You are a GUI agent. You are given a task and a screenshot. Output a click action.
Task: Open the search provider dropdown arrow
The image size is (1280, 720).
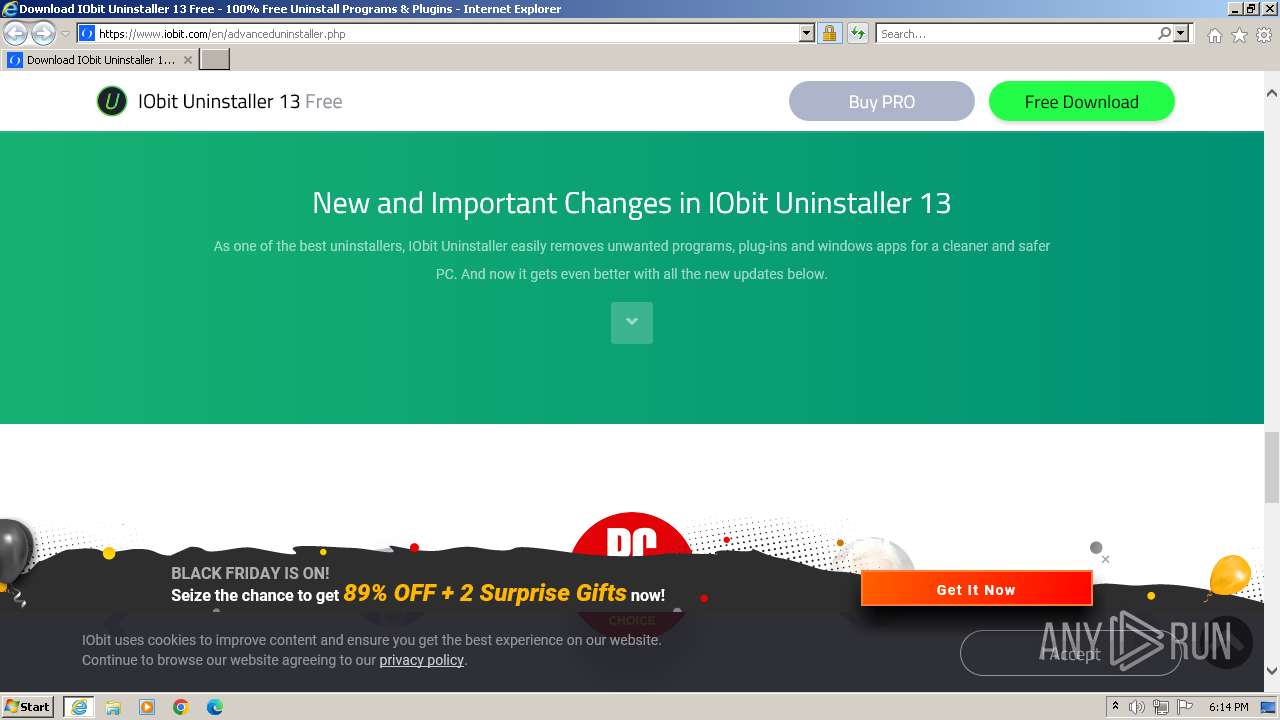click(x=1181, y=33)
